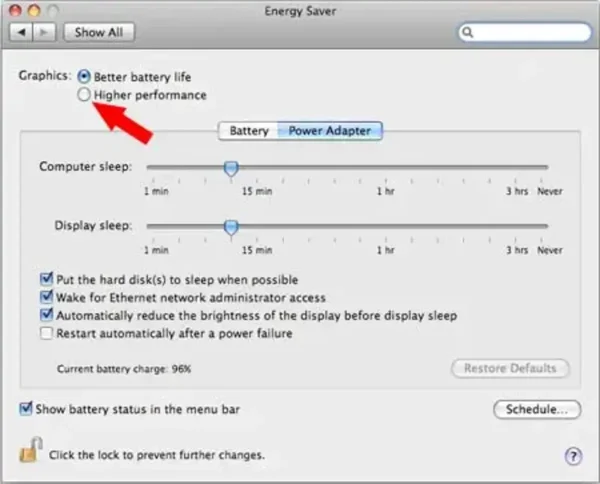
Task: Toggle Wake for Ethernet network administrator access
Action: (x=46, y=297)
